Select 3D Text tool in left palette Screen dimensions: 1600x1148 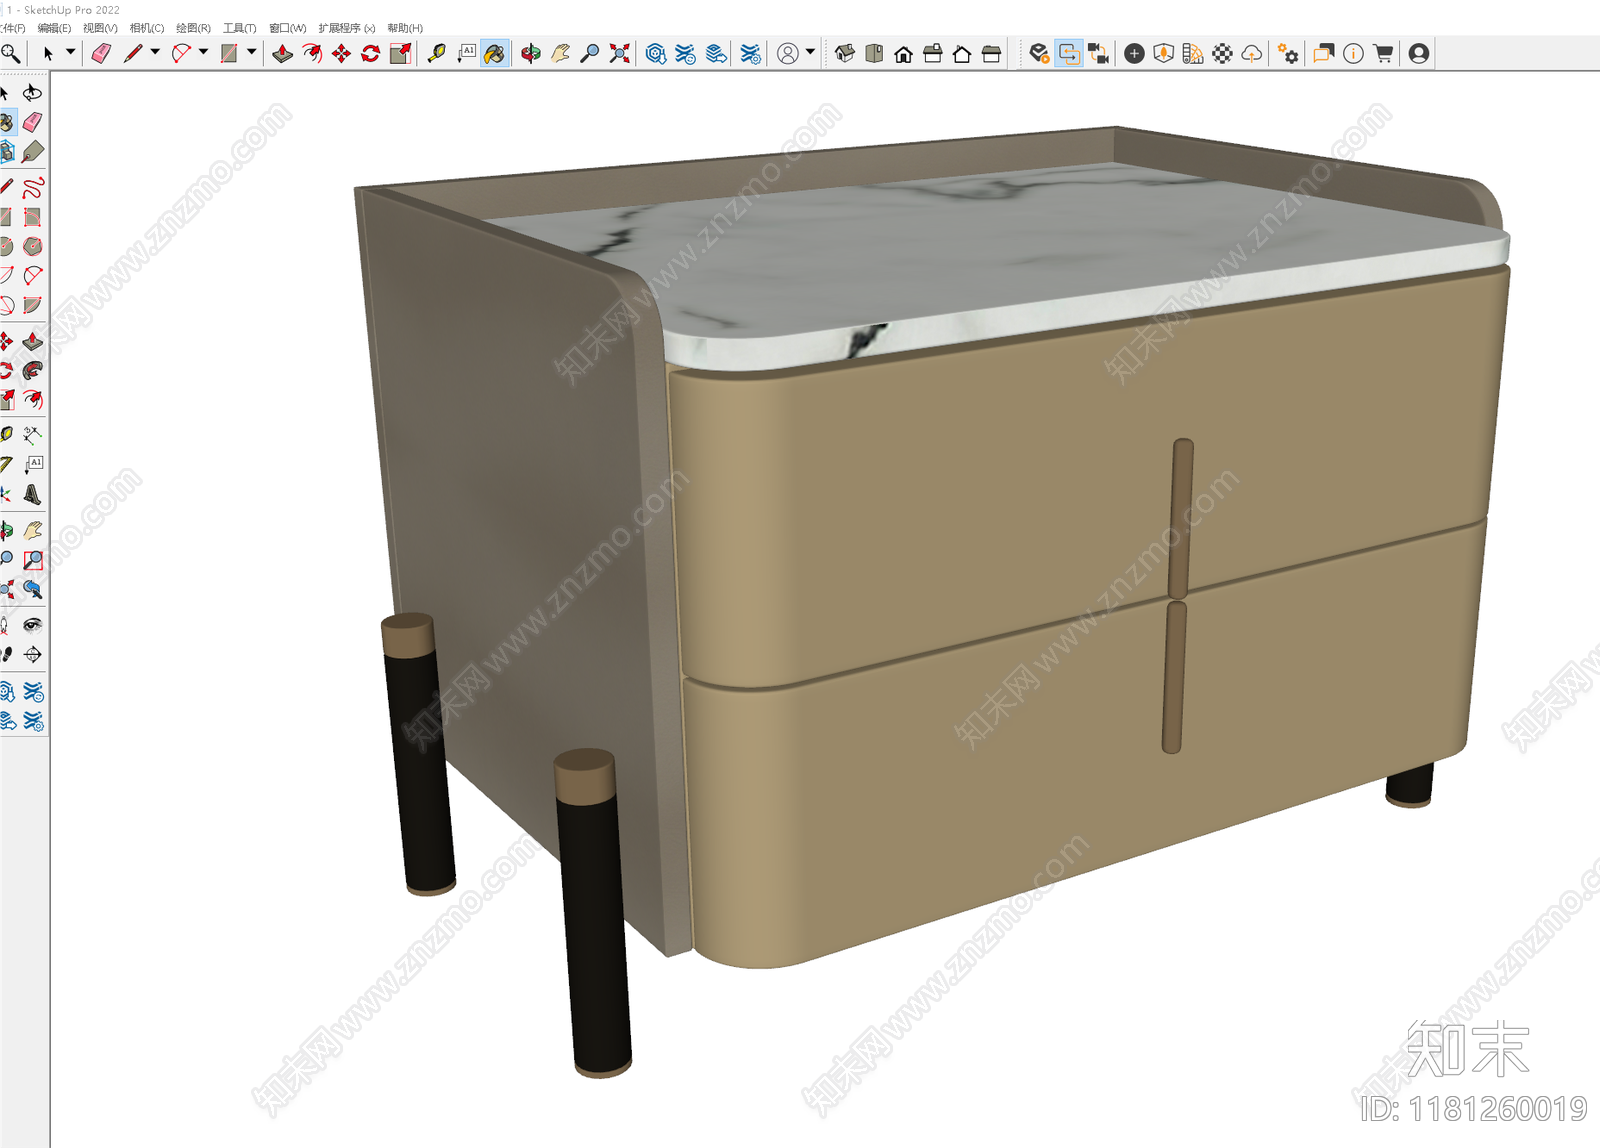(33, 494)
